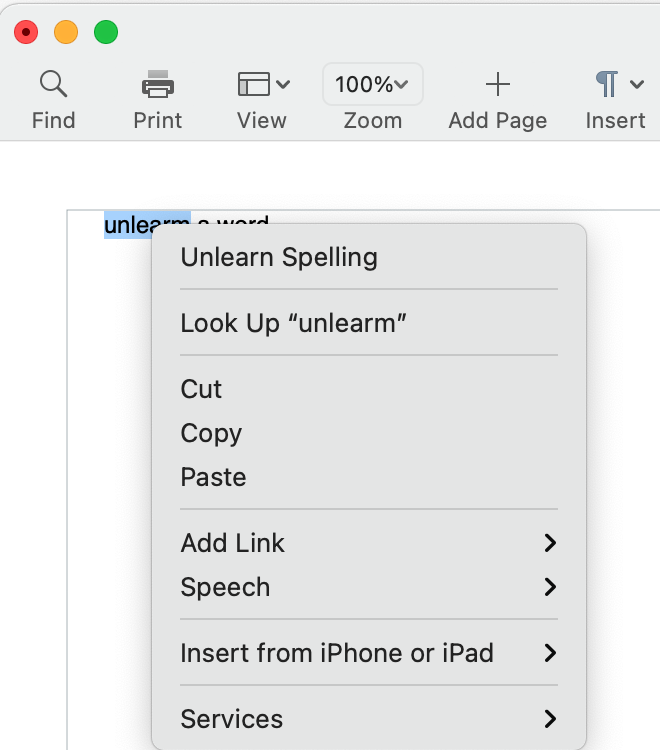Open the View sidebar icon
Viewport: 660px width, 750px height.
[x=254, y=84]
